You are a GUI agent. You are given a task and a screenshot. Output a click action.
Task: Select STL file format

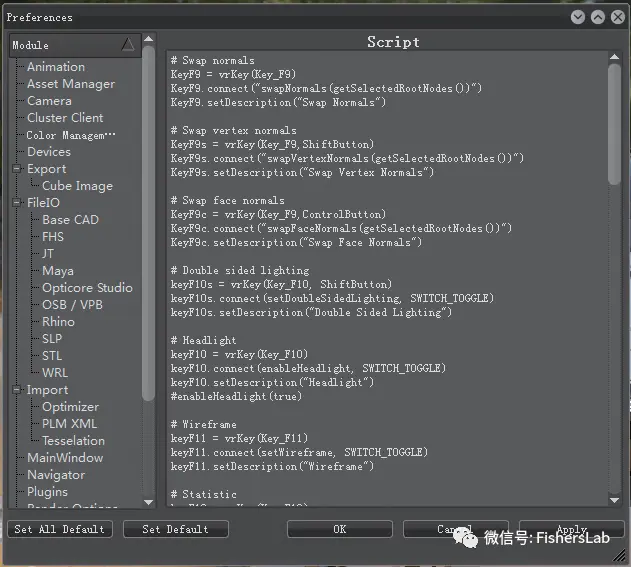click(x=52, y=356)
